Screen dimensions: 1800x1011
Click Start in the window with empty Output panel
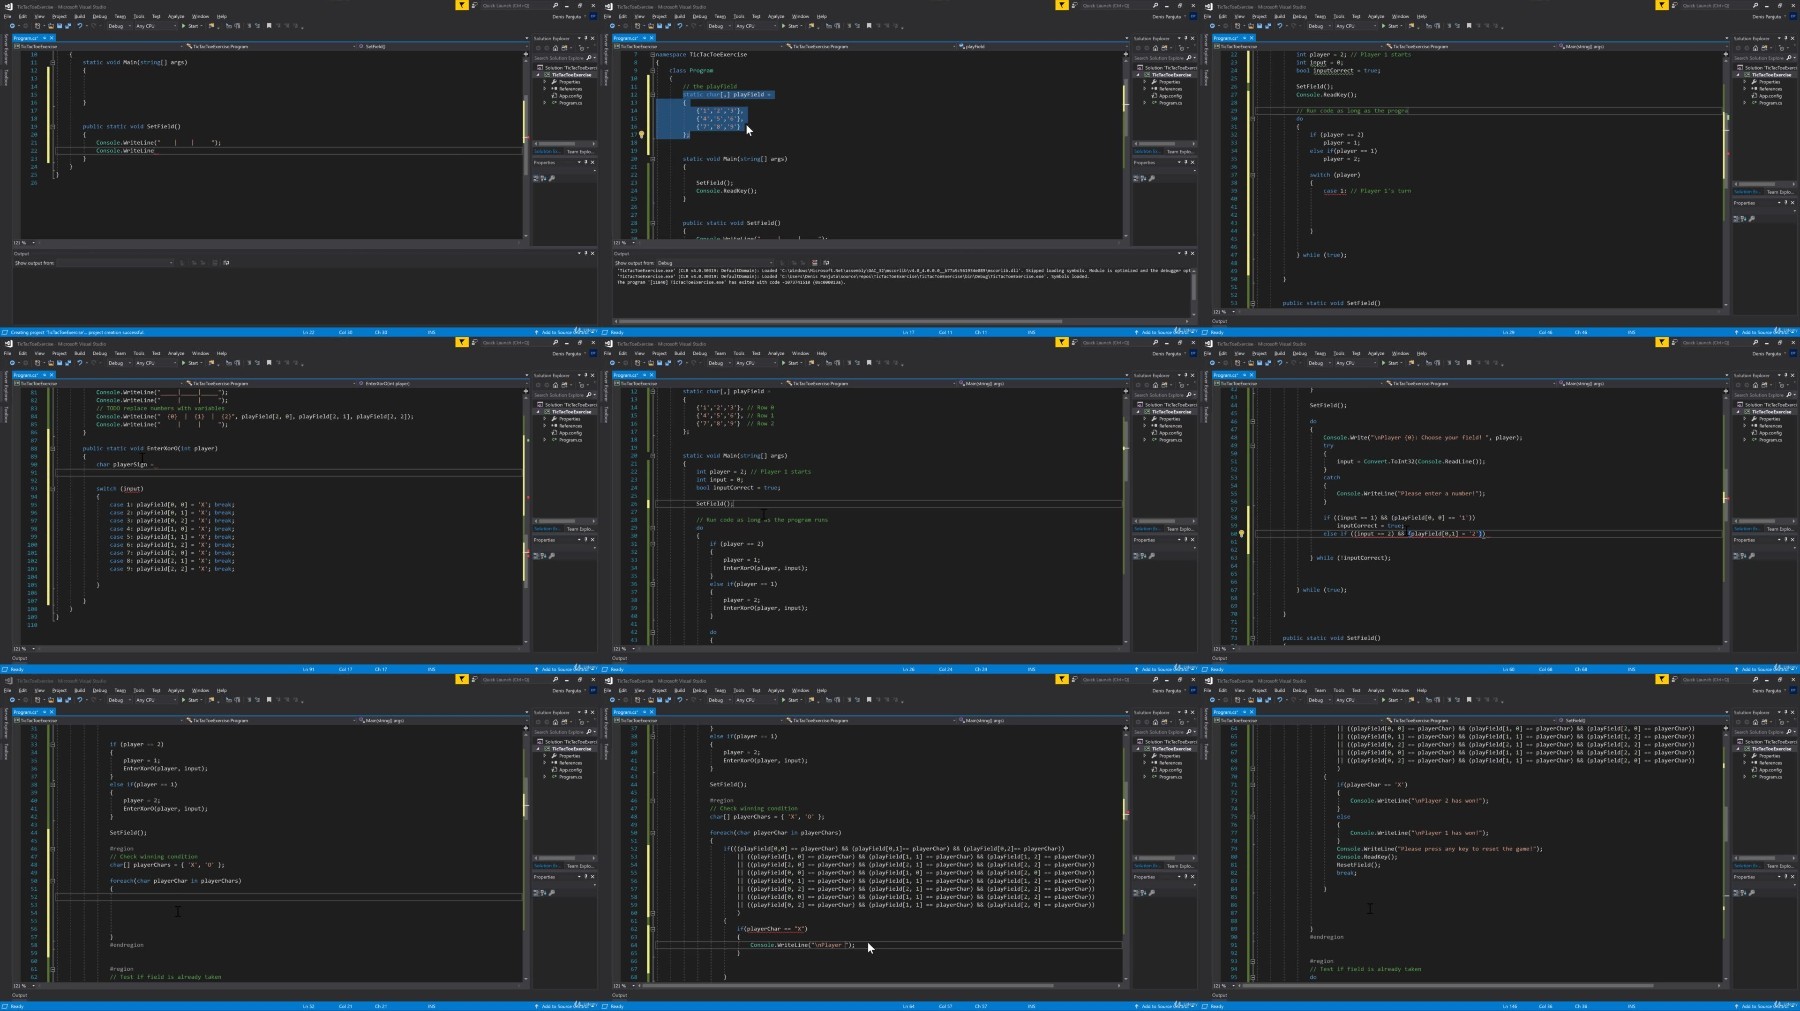click(x=191, y=26)
